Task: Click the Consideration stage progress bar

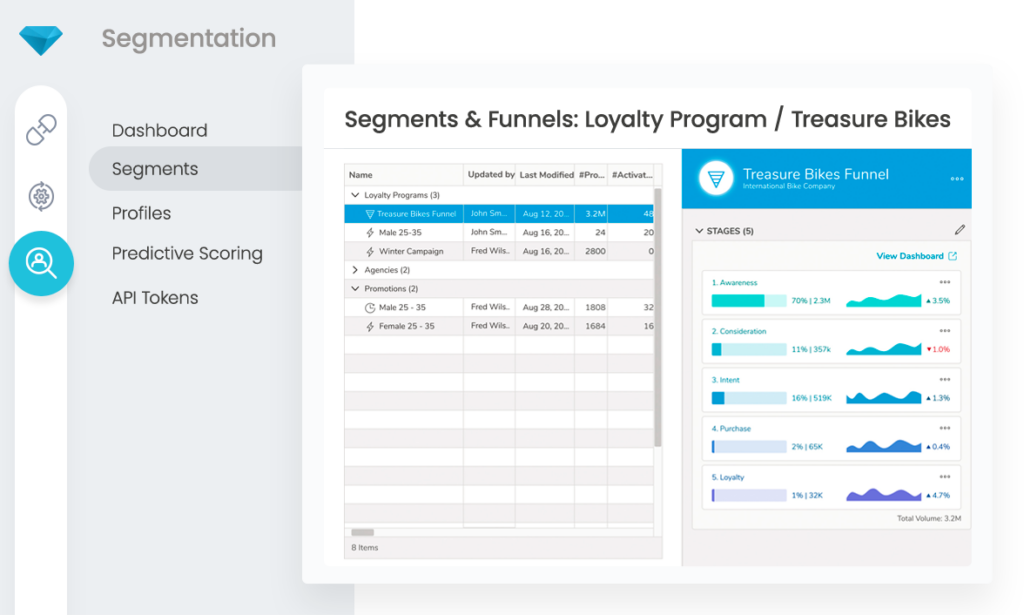Action: click(x=748, y=349)
